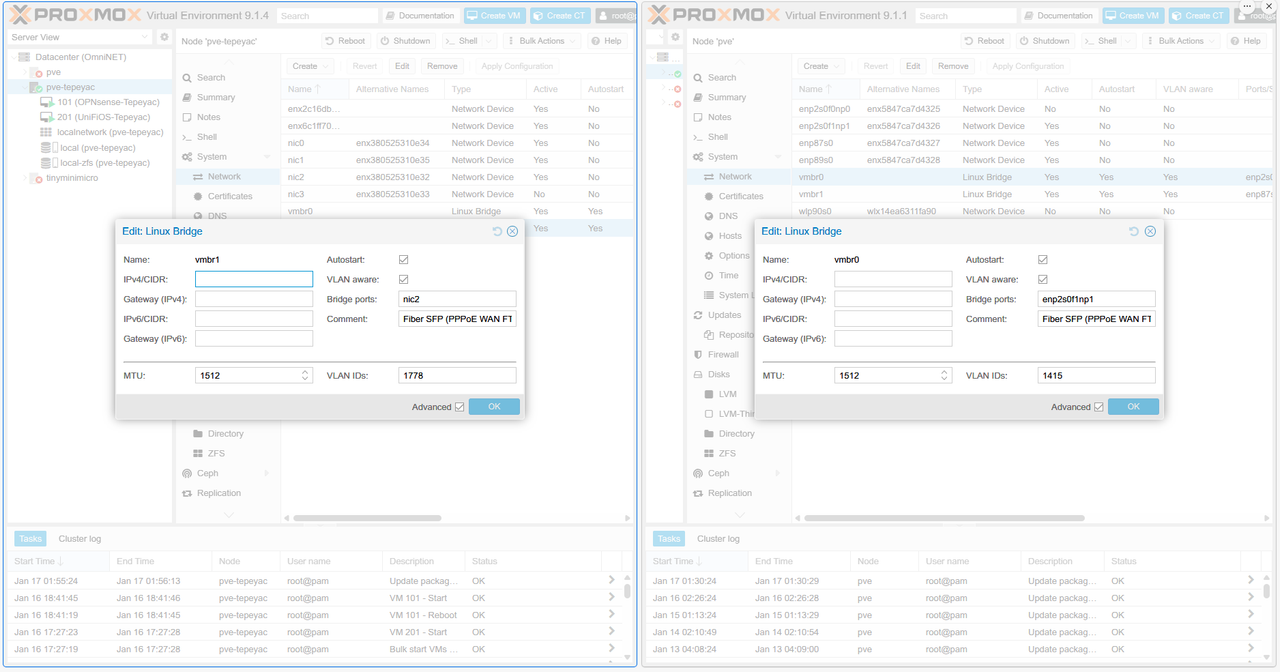Close the vmbr0 Edit Linux Bridge dialog
Screen dimensions: 1280x672
(1151, 231)
